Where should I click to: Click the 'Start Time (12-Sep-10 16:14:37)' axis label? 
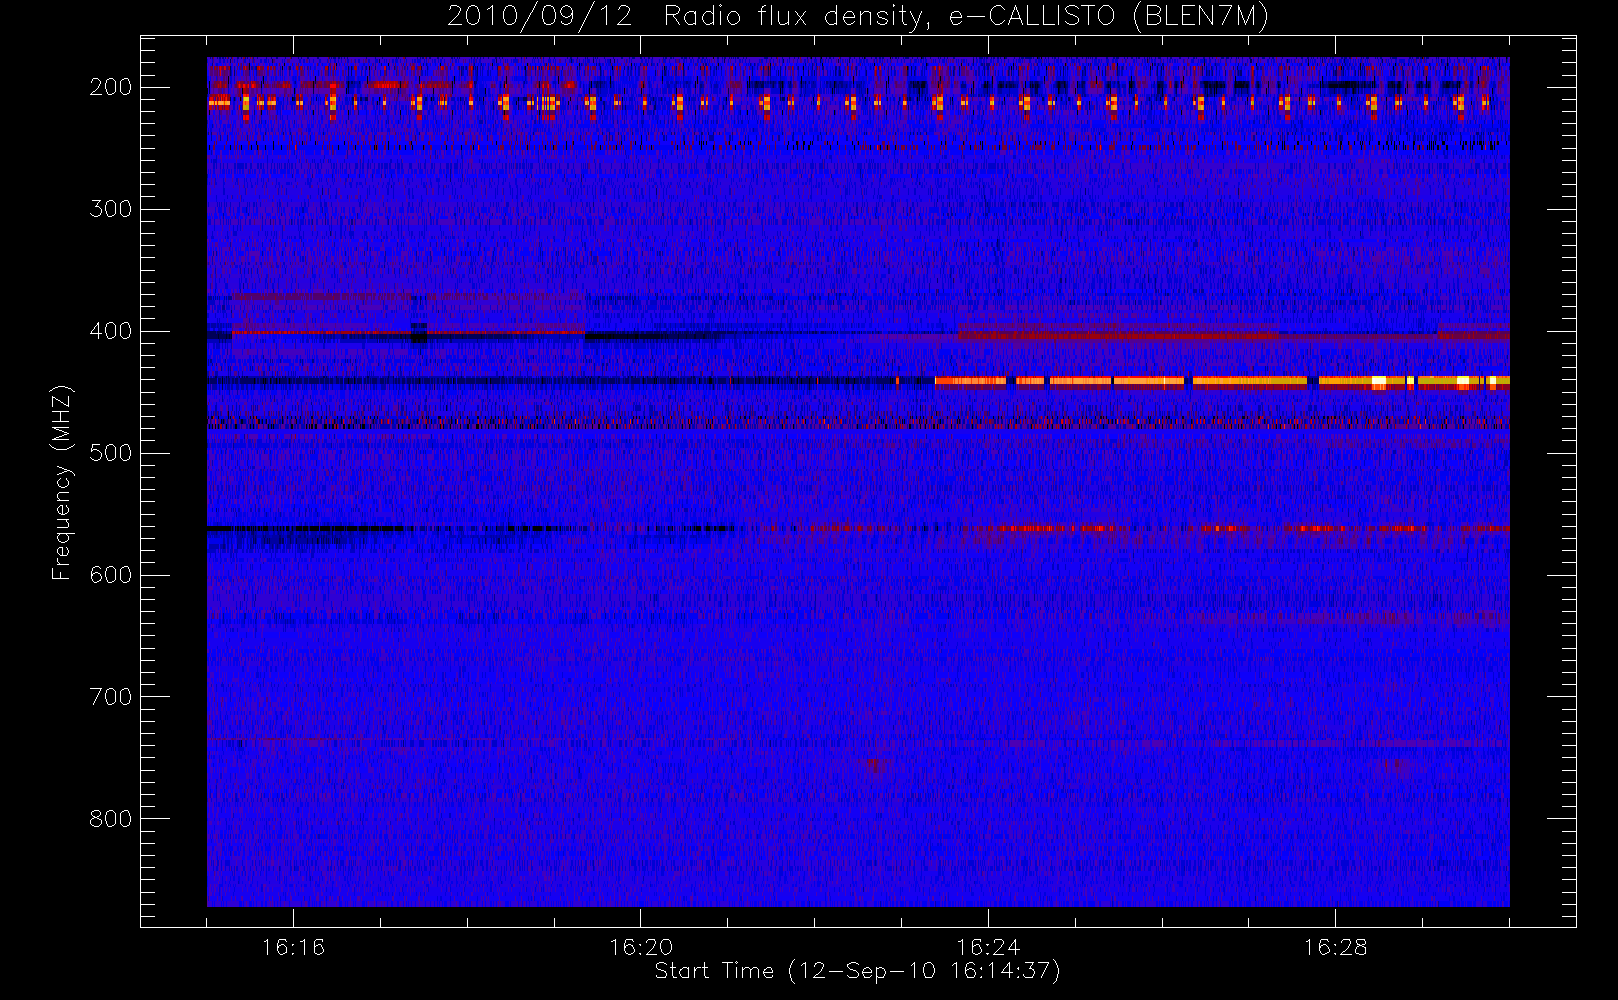point(857,971)
